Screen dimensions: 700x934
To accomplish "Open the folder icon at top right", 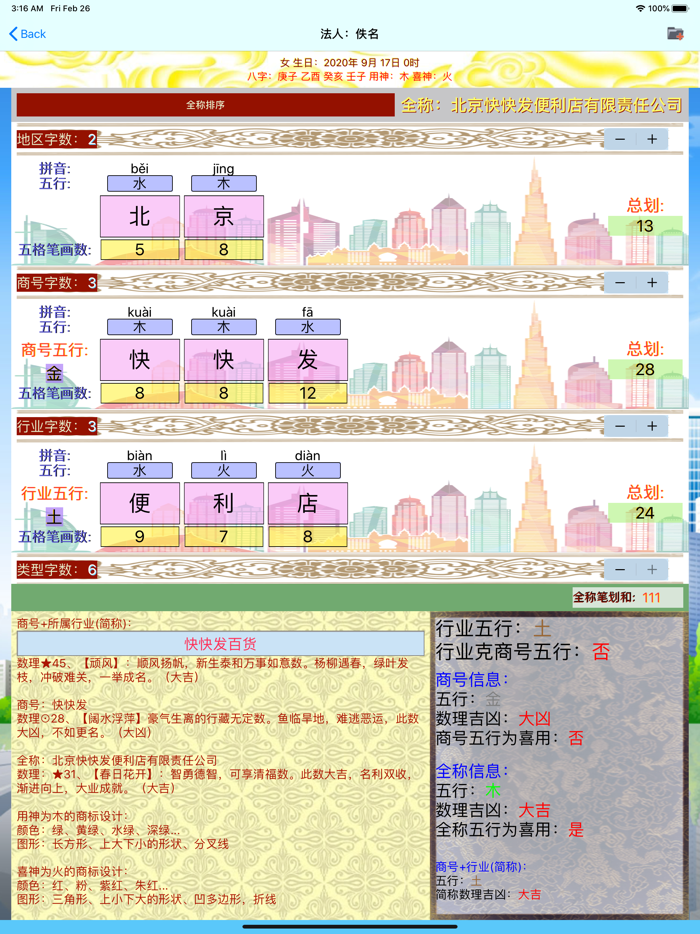I will coord(675,33).
